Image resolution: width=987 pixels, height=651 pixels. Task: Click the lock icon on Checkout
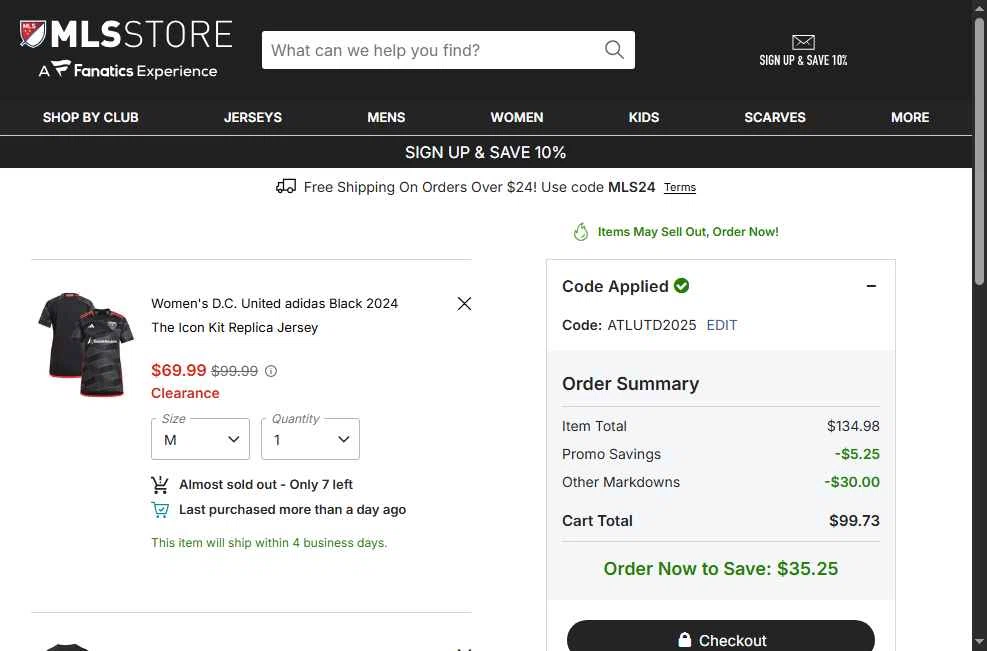[x=684, y=640]
